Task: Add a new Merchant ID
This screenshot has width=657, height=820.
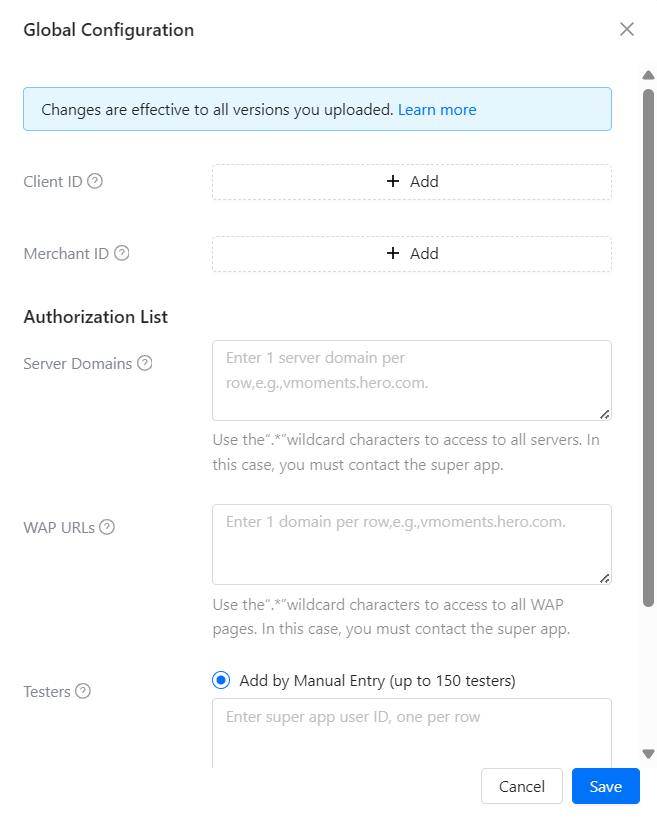Action: pos(412,254)
